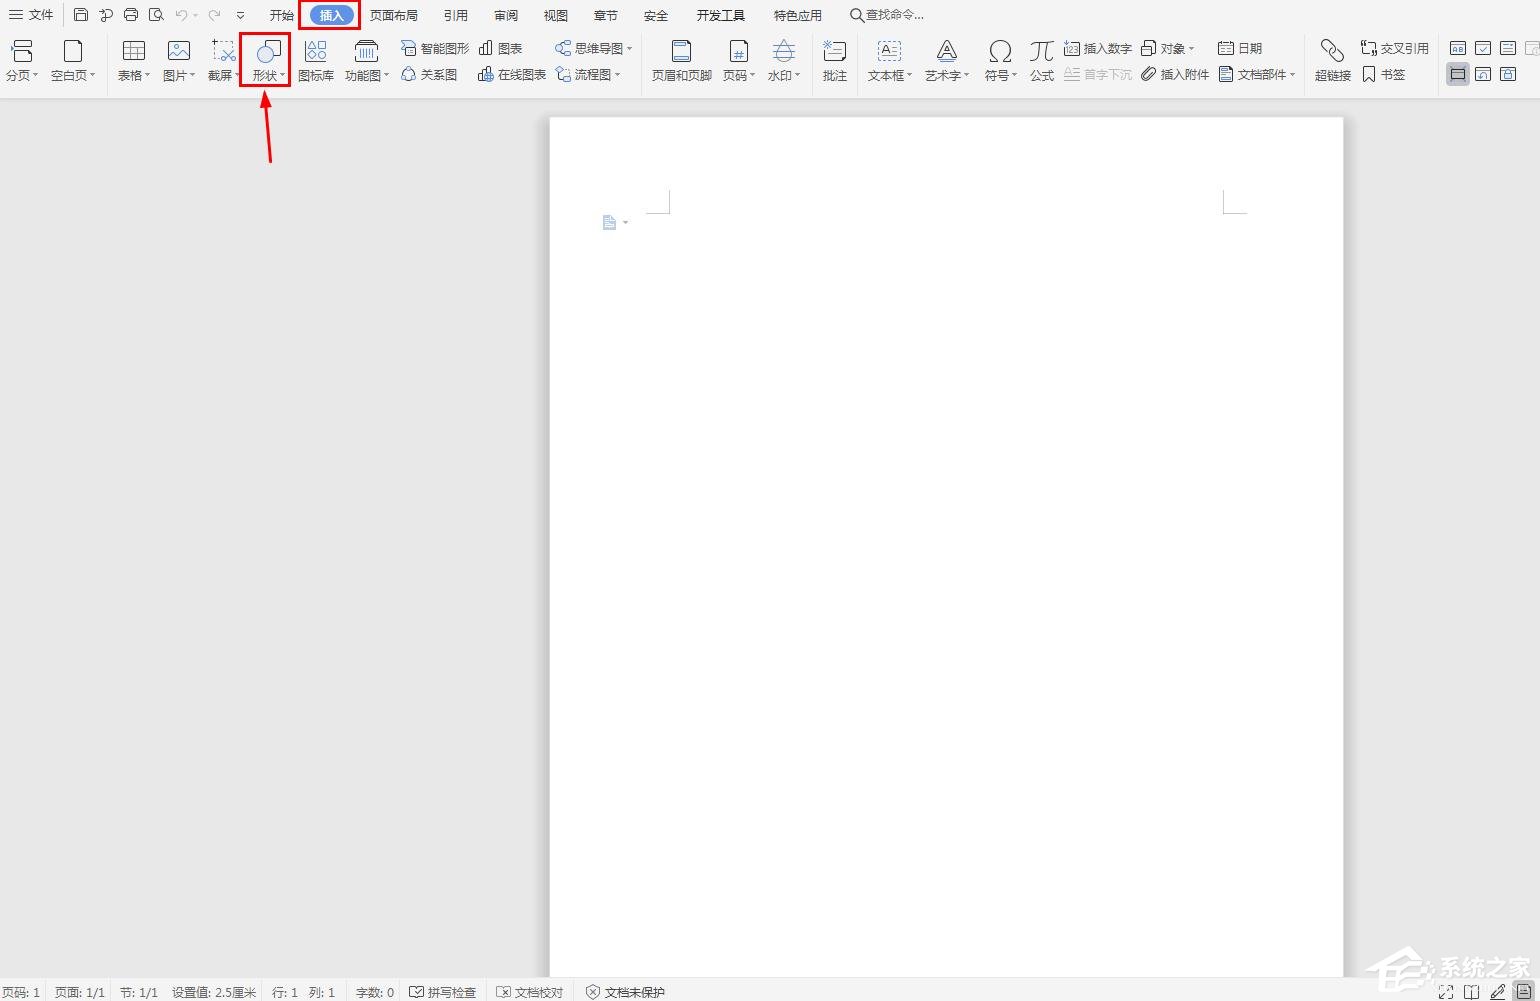Add a 批注 comment
Viewport: 1540px width, 1001px height.
click(x=834, y=60)
